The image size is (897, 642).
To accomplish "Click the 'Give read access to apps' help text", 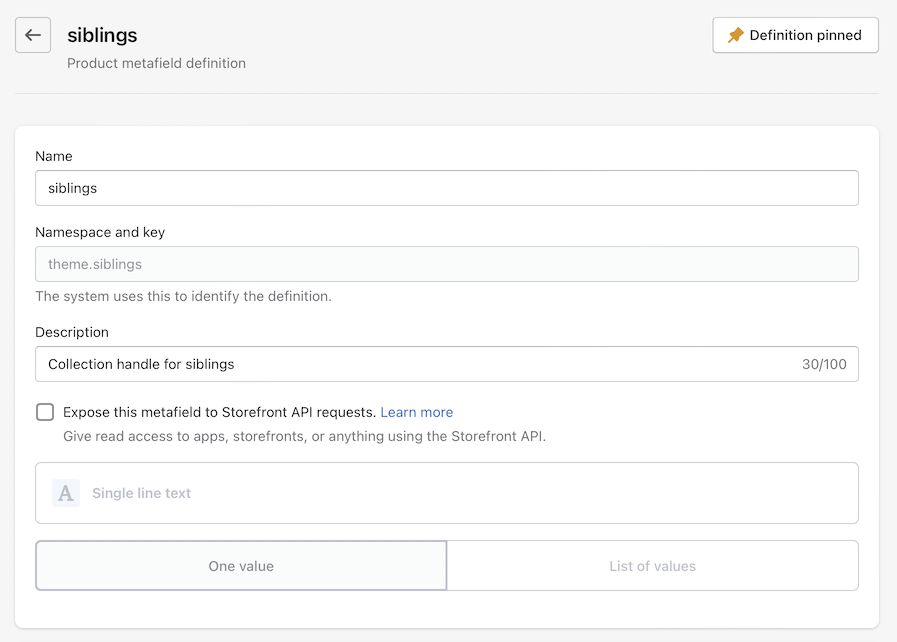I will pos(304,436).
